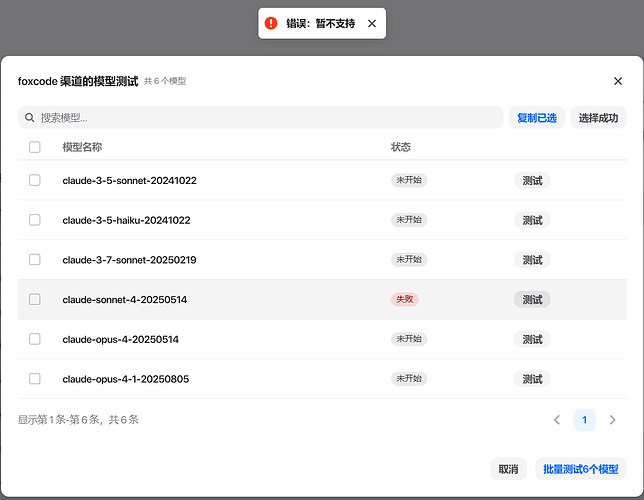Check claude-3-5-haiku-20241022 checkbox
644x500 pixels.
click(34, 220)
